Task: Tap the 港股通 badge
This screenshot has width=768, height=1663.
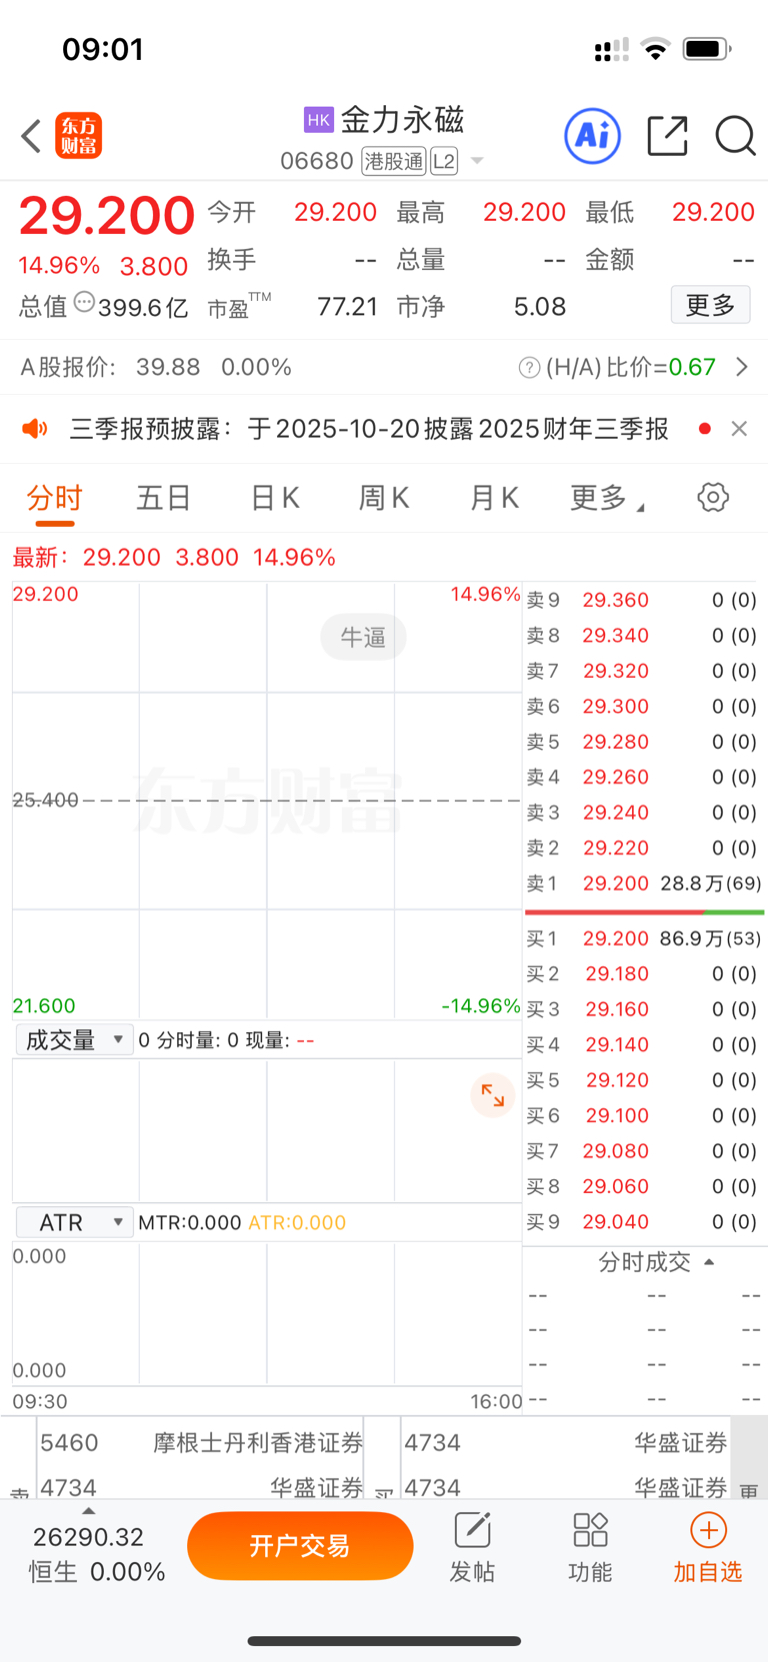Action: pyautogui.click(x=394, y=161)
